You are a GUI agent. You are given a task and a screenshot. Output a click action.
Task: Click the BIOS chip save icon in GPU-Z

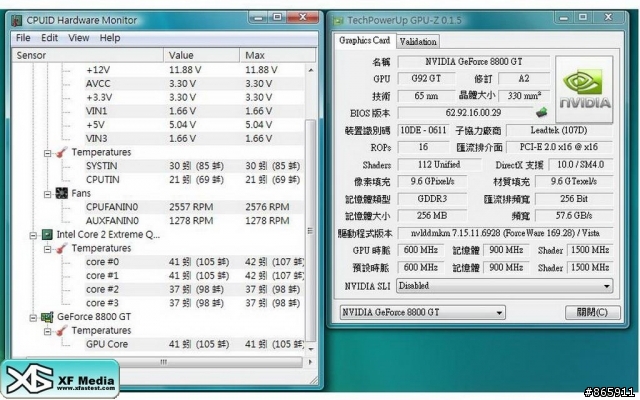click(x=541, y=112)
